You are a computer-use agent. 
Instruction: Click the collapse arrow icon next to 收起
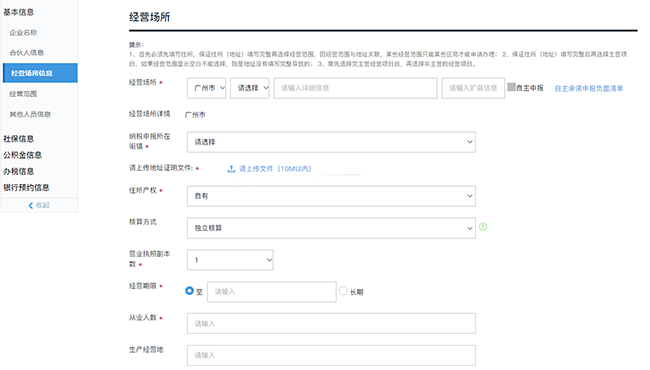tap(31, 205)
